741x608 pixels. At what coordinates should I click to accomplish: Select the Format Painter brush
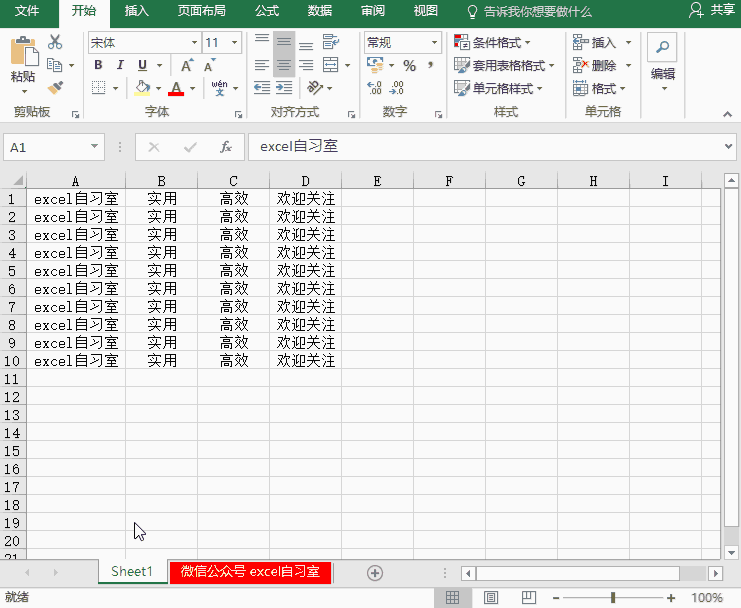[x=55, y=88]
